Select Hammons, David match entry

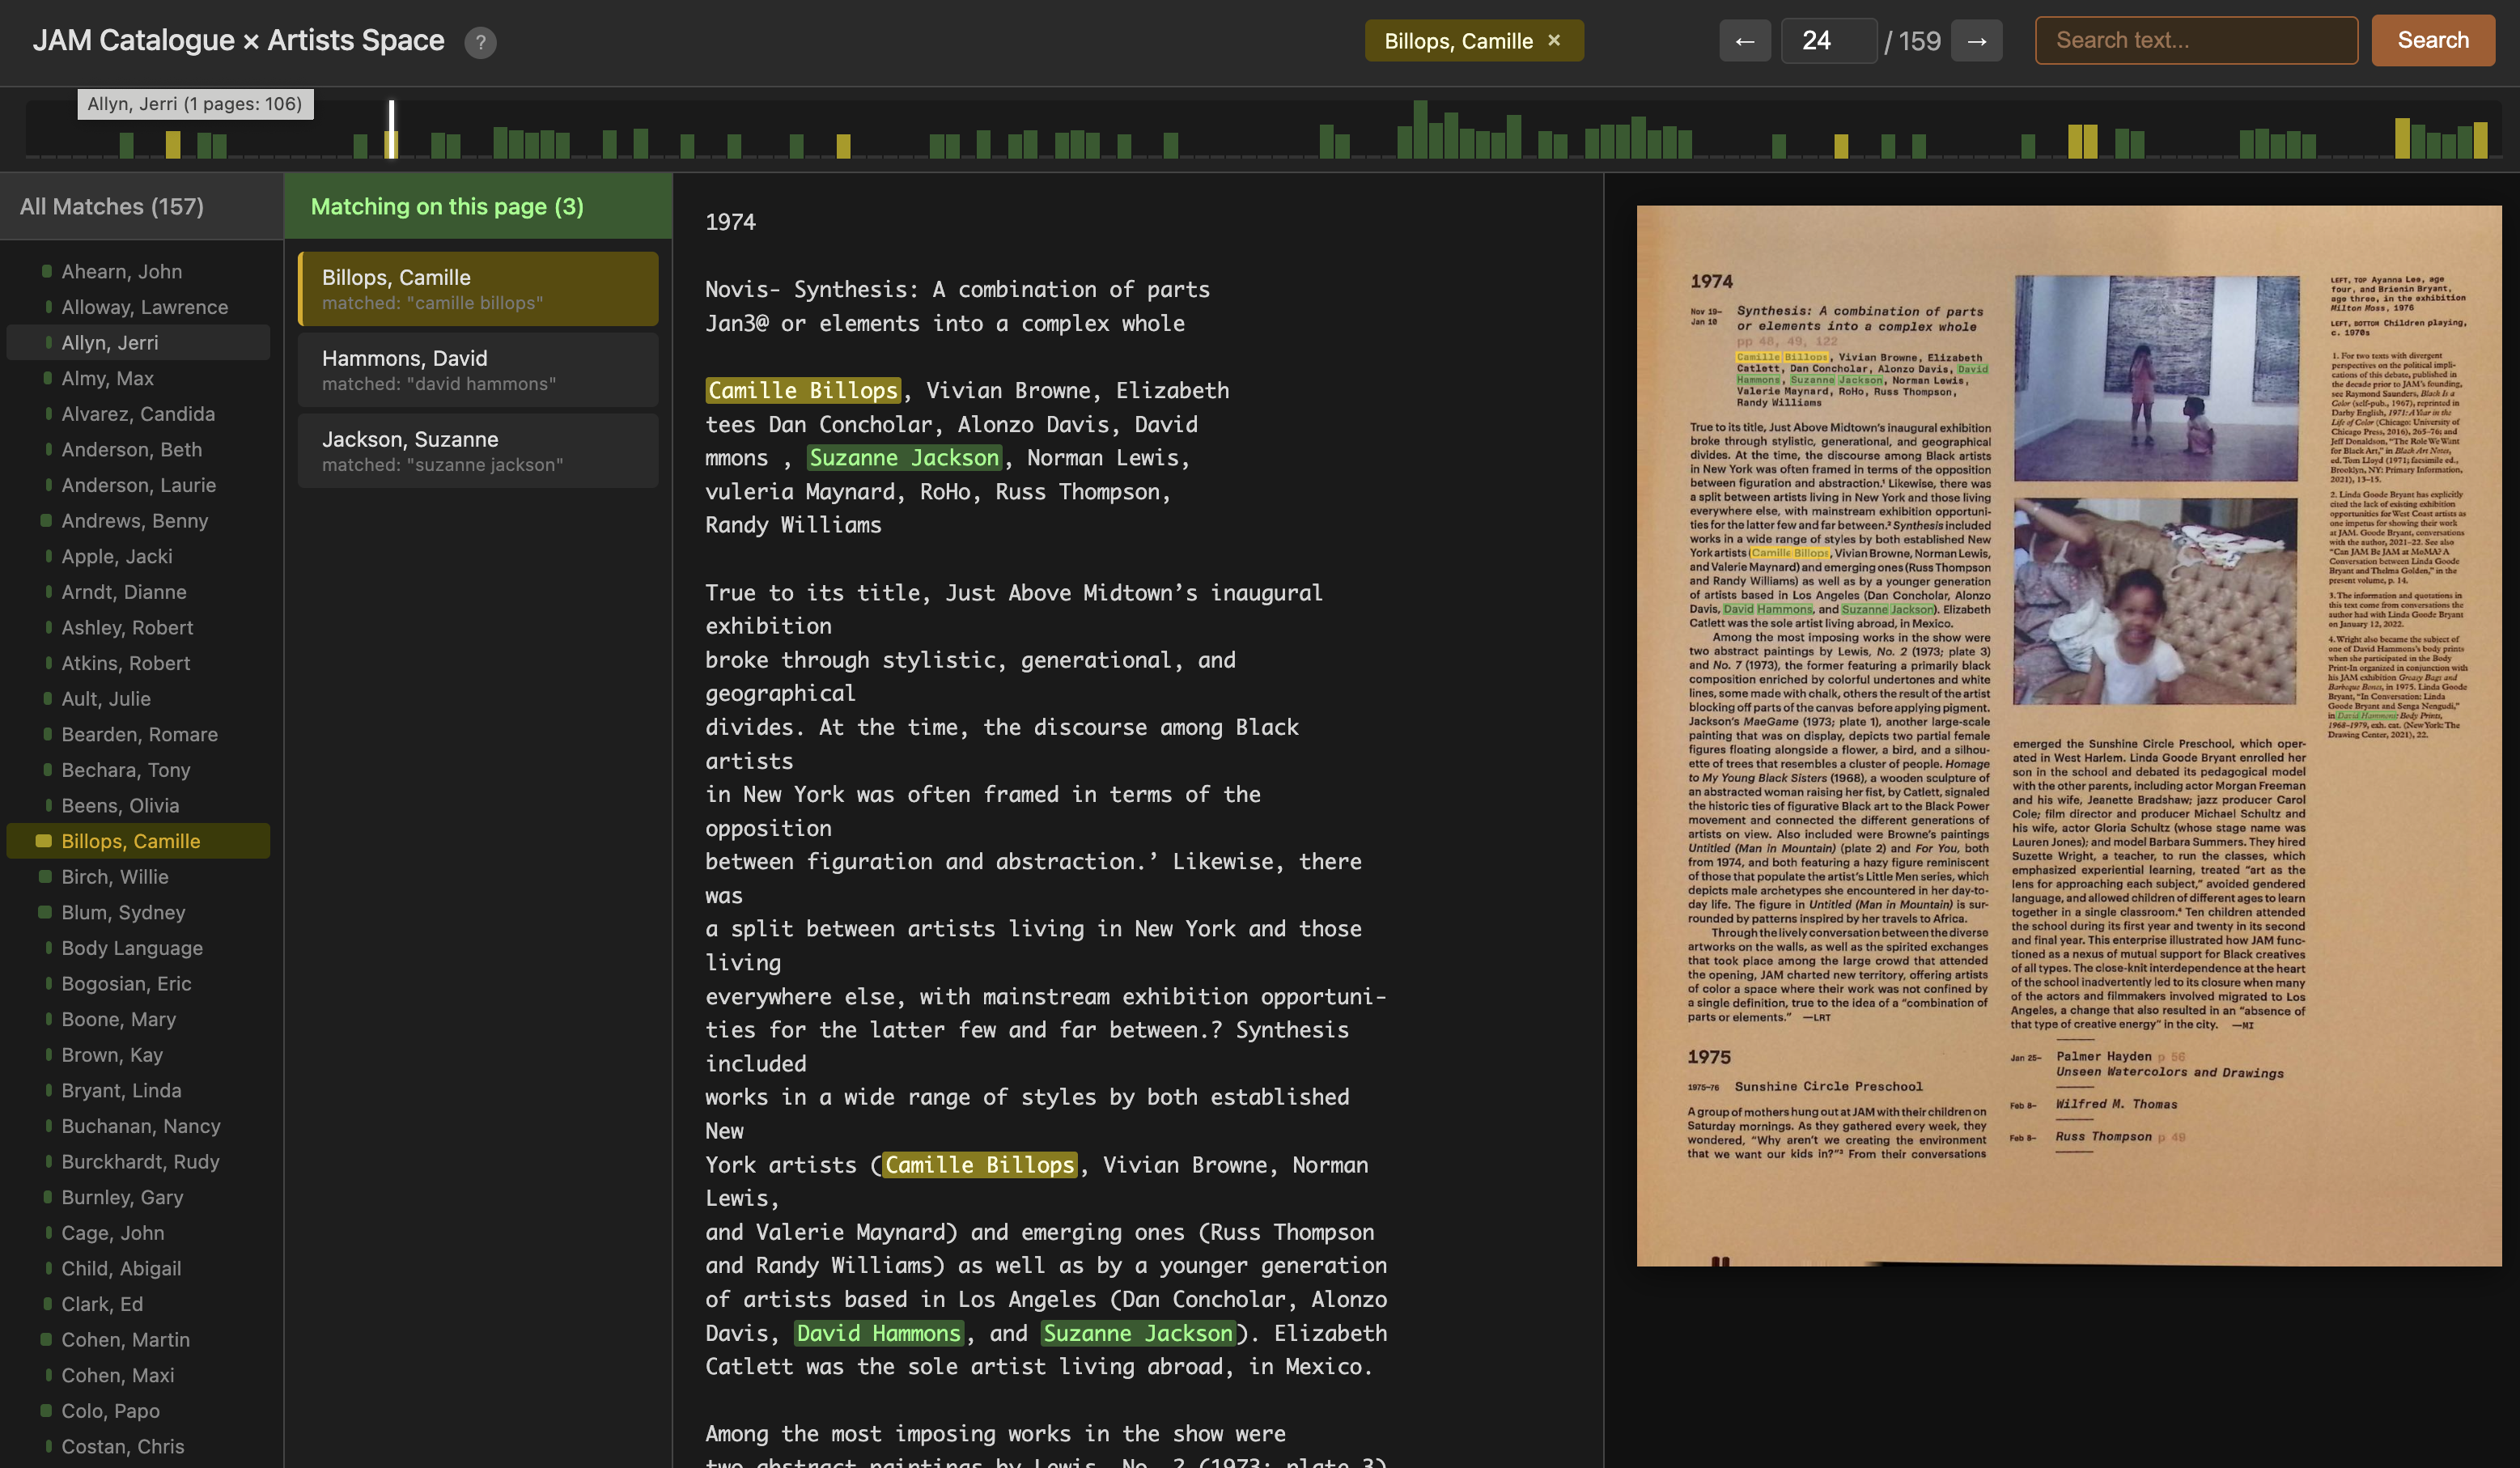tap(477, 369)
